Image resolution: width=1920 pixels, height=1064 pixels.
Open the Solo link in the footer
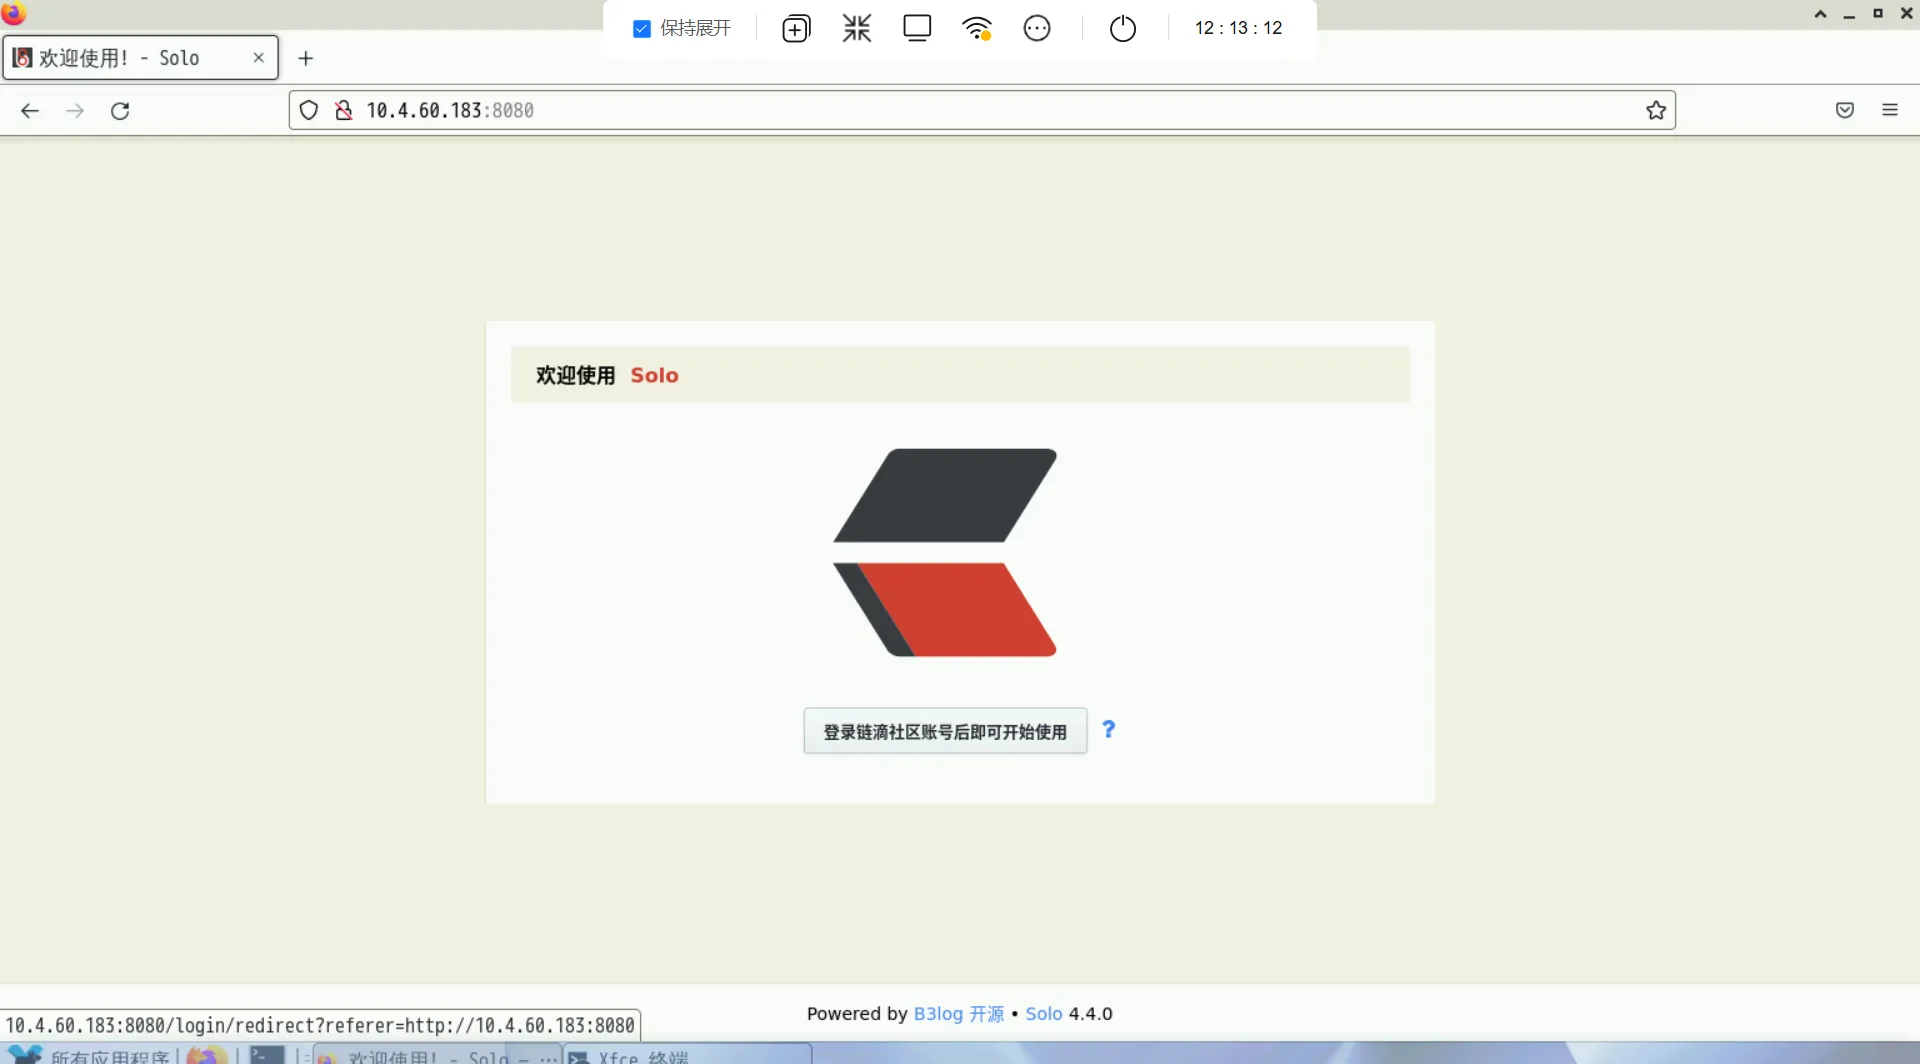(1044, 1014)
